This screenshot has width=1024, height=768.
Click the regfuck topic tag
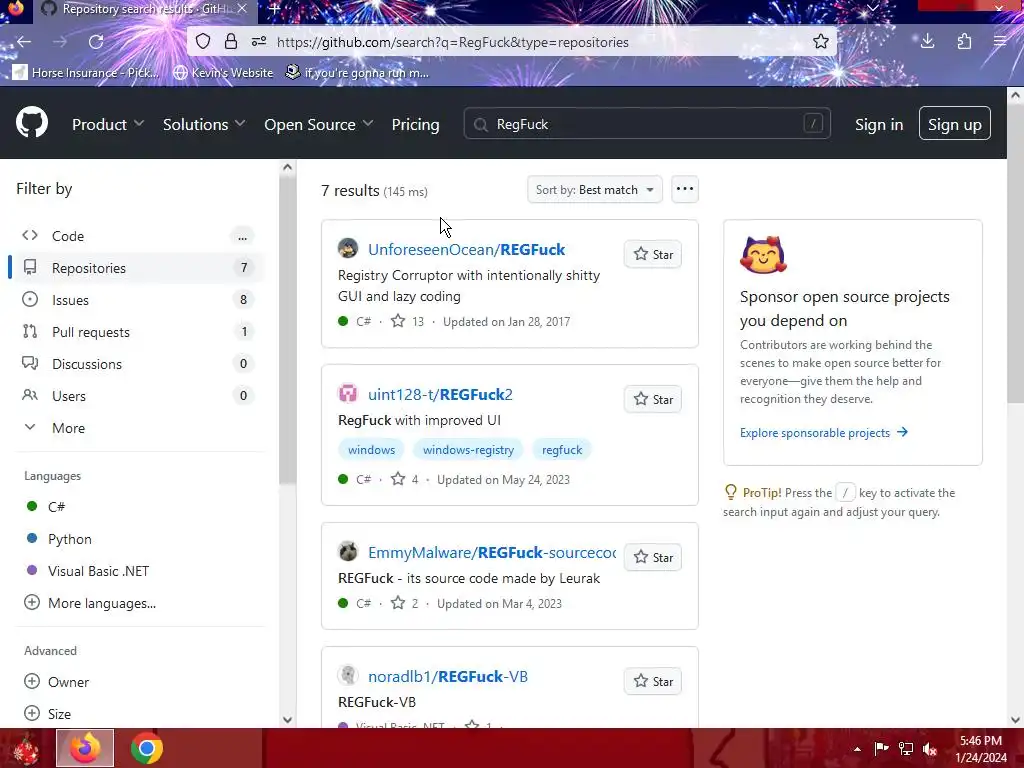562,449
